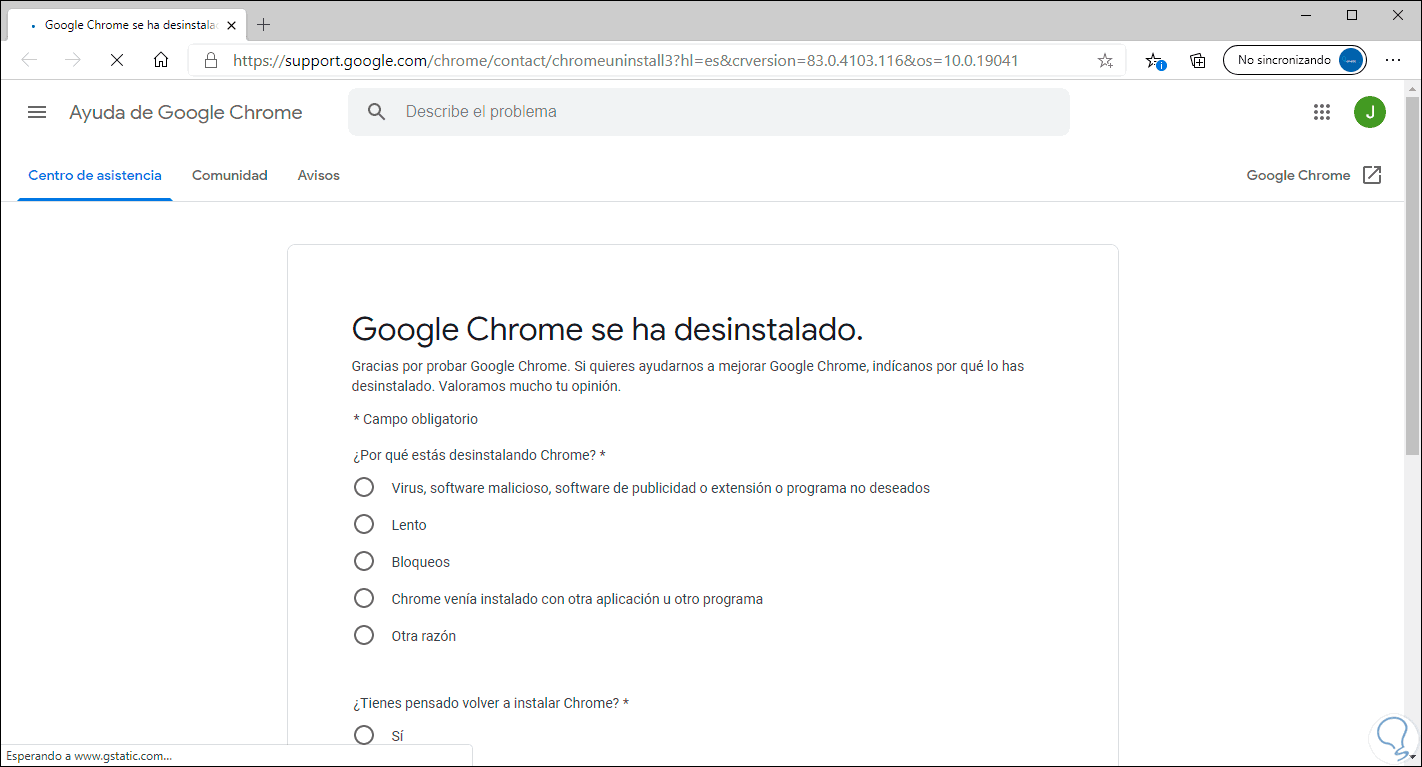Open Edge settings and more menu

tap(1393, 60)
